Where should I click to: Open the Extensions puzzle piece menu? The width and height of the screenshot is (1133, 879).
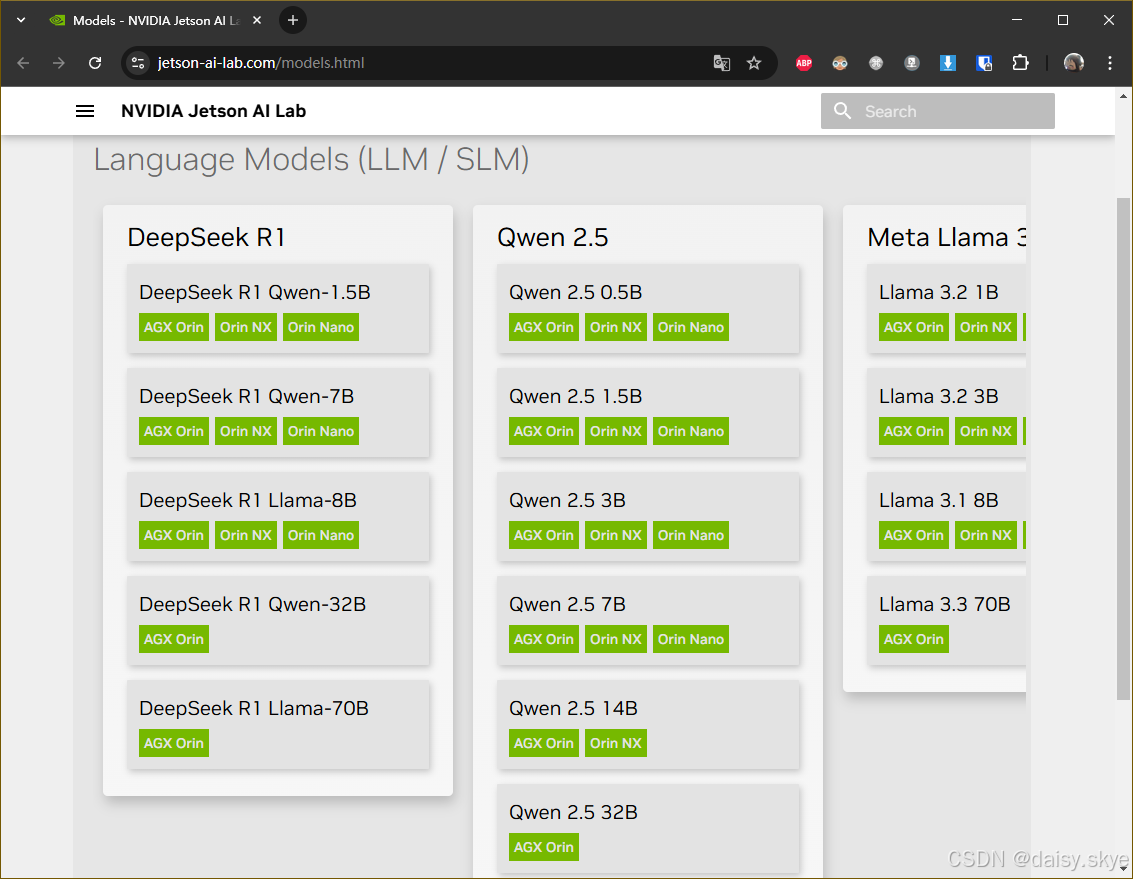[x=1020, y=63]
